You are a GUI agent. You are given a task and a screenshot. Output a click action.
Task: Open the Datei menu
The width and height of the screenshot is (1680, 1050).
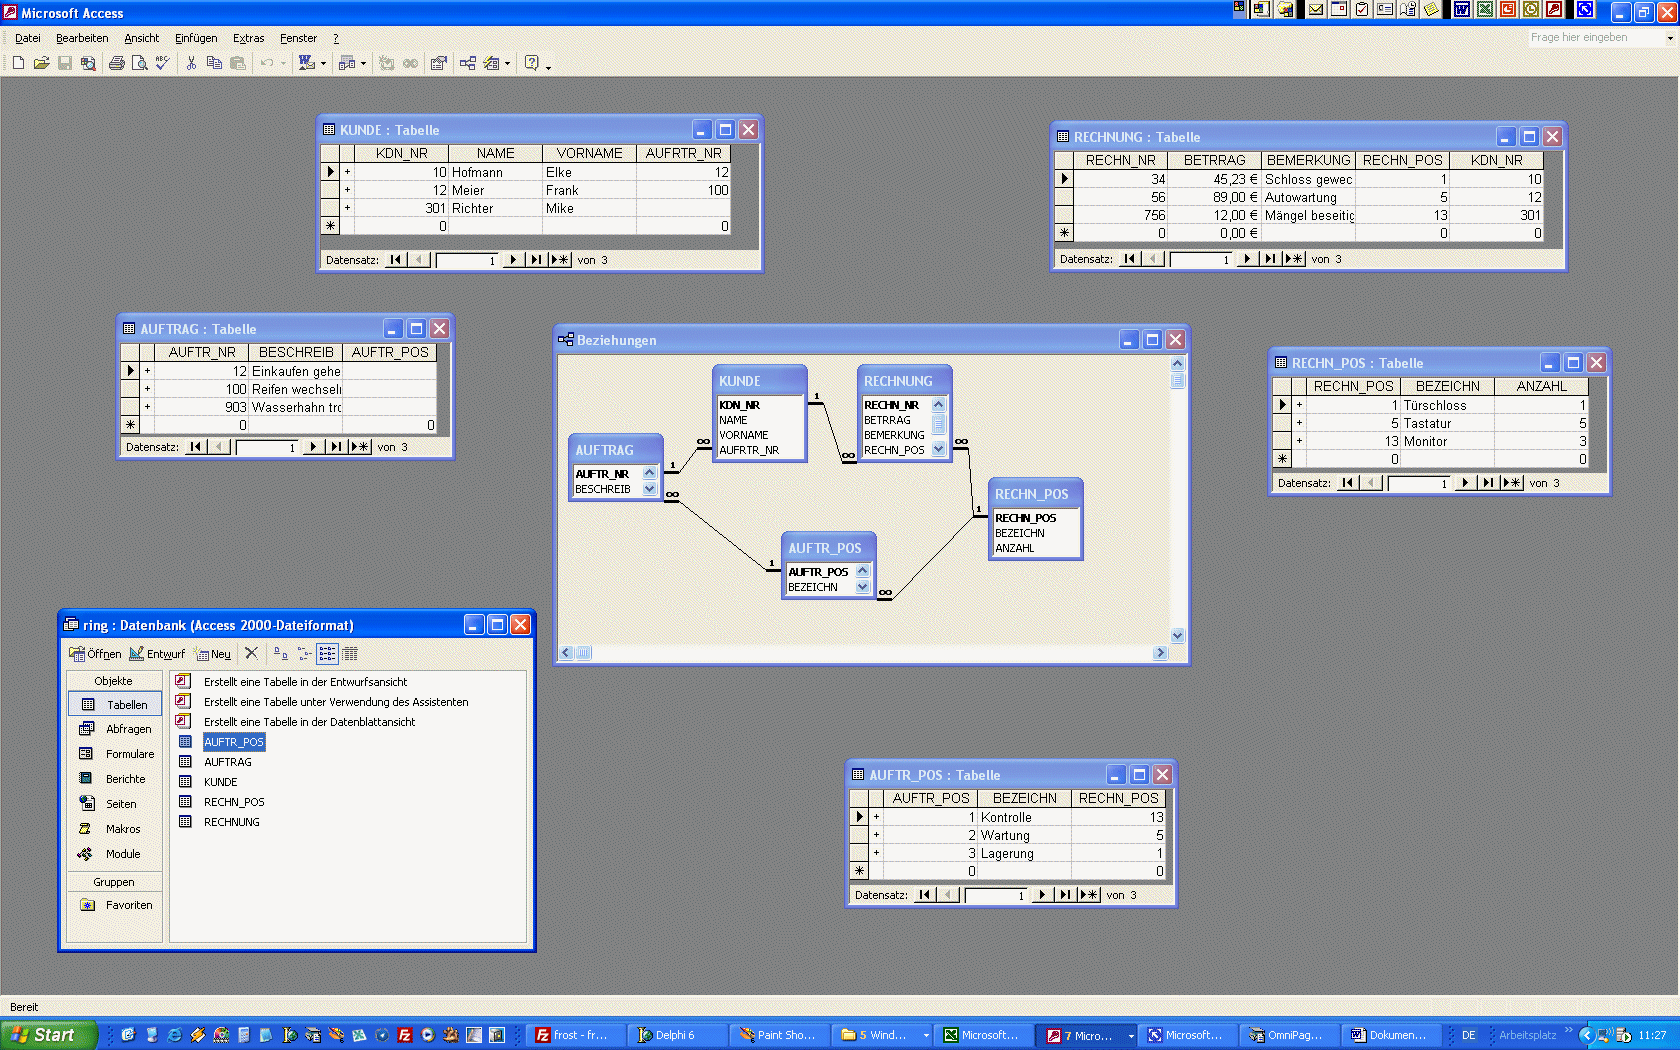point(28,38)
